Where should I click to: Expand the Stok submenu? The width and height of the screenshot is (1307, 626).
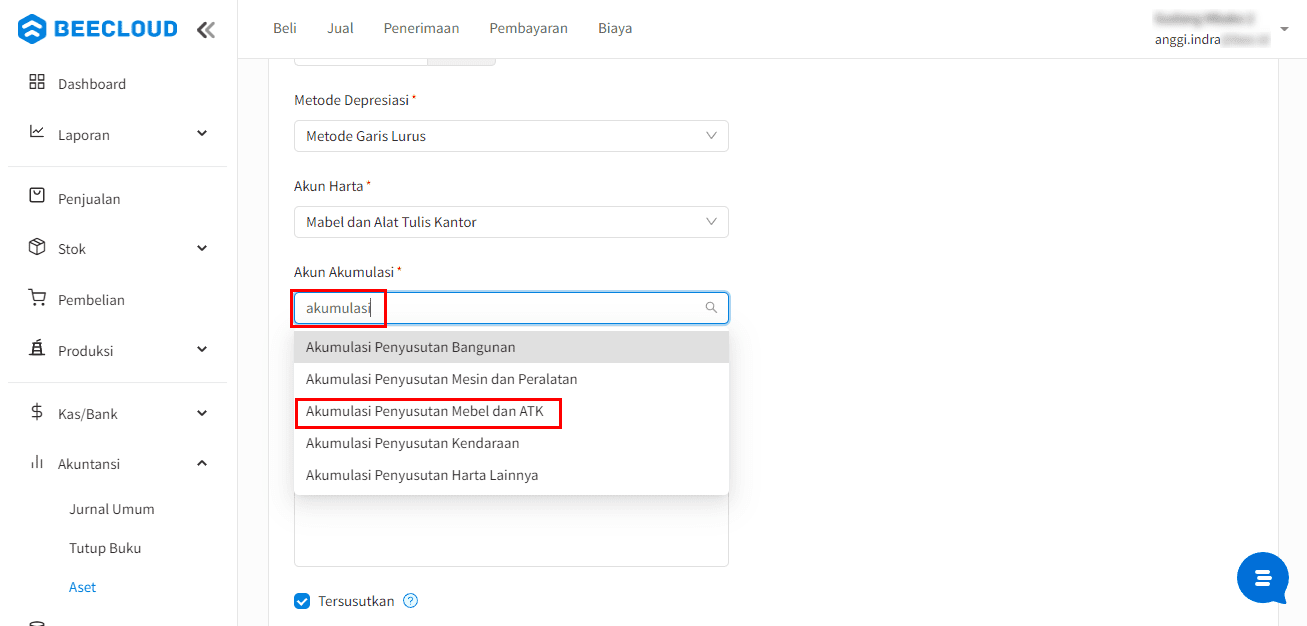point(202,248)
